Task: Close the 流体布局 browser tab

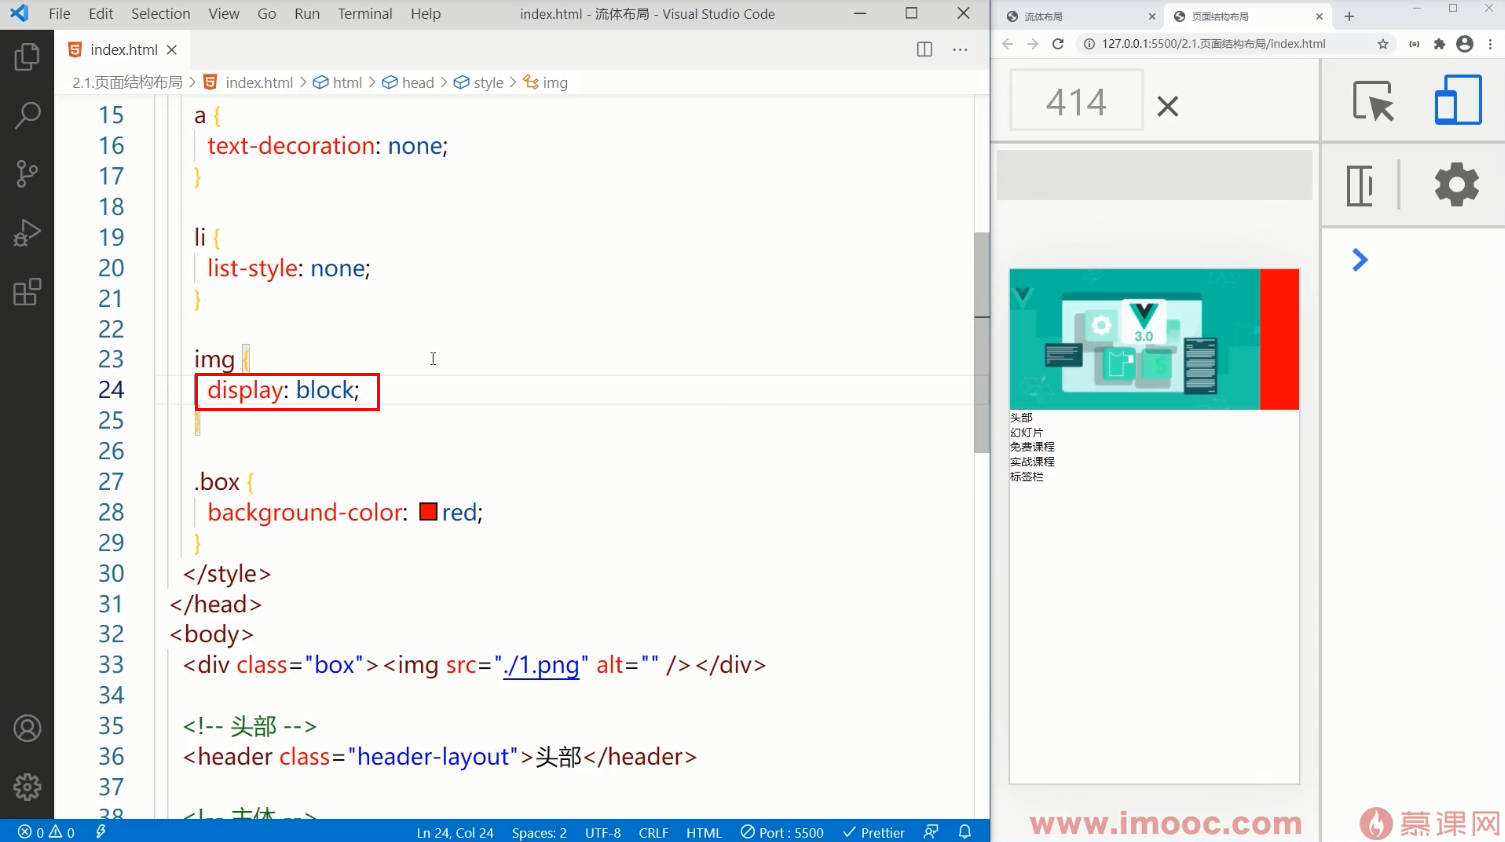Action: pyautogui.click(x=1152, y=17)
